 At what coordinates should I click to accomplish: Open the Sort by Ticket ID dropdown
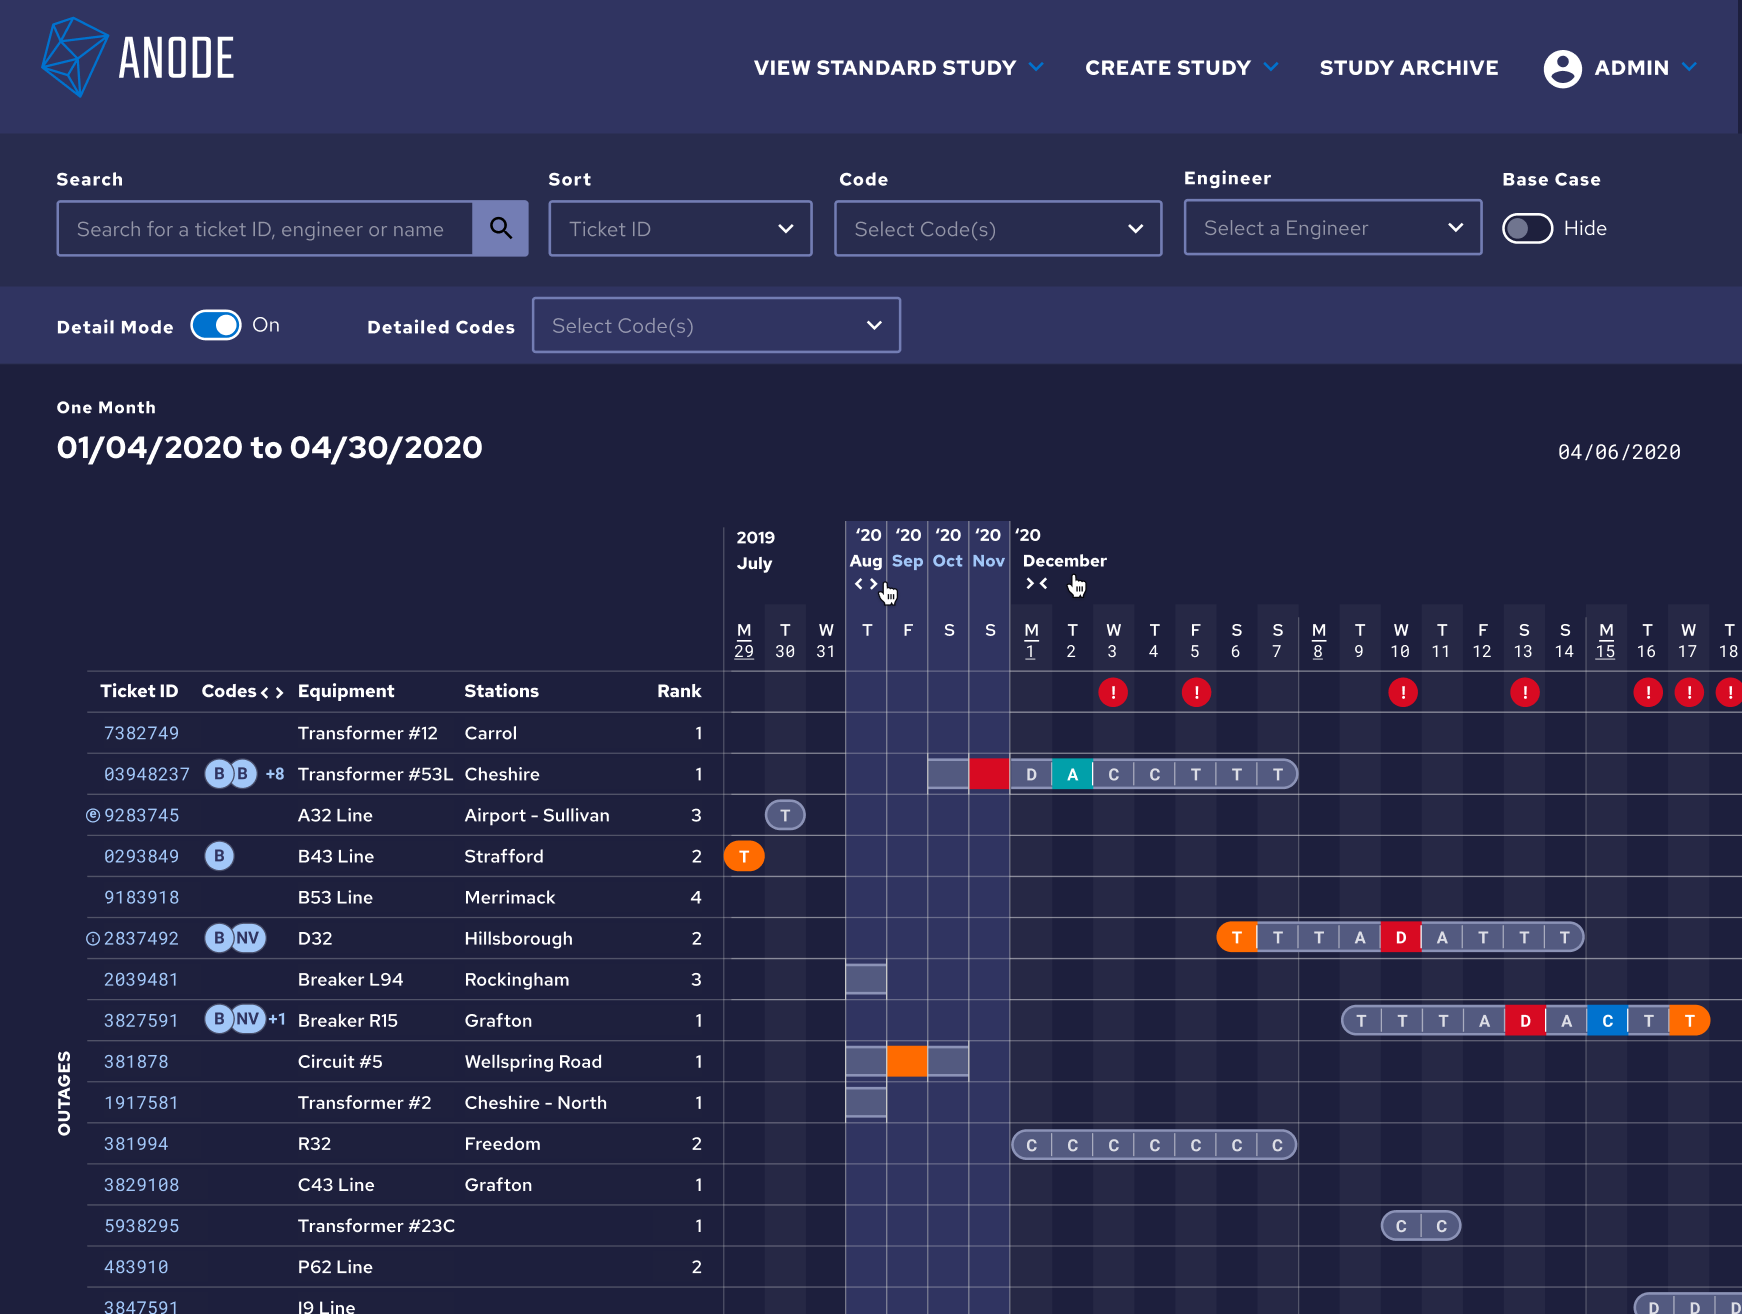tap(680, 229)
